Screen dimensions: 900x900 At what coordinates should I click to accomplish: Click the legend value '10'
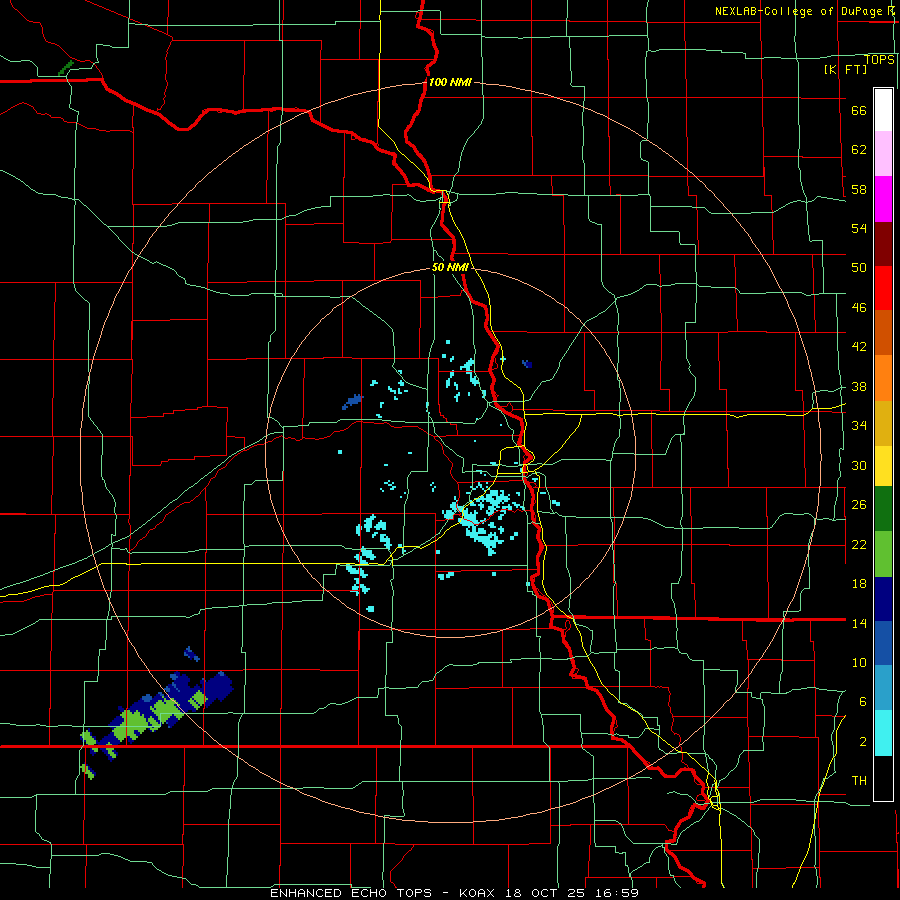(x=859, y=662)
